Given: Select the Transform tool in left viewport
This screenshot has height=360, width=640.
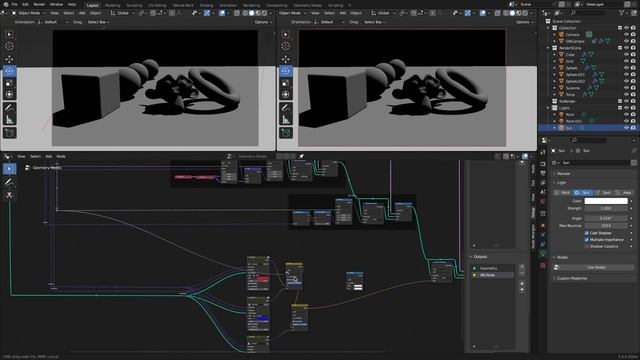Looking at the screenshot, I should click(9, 95).
